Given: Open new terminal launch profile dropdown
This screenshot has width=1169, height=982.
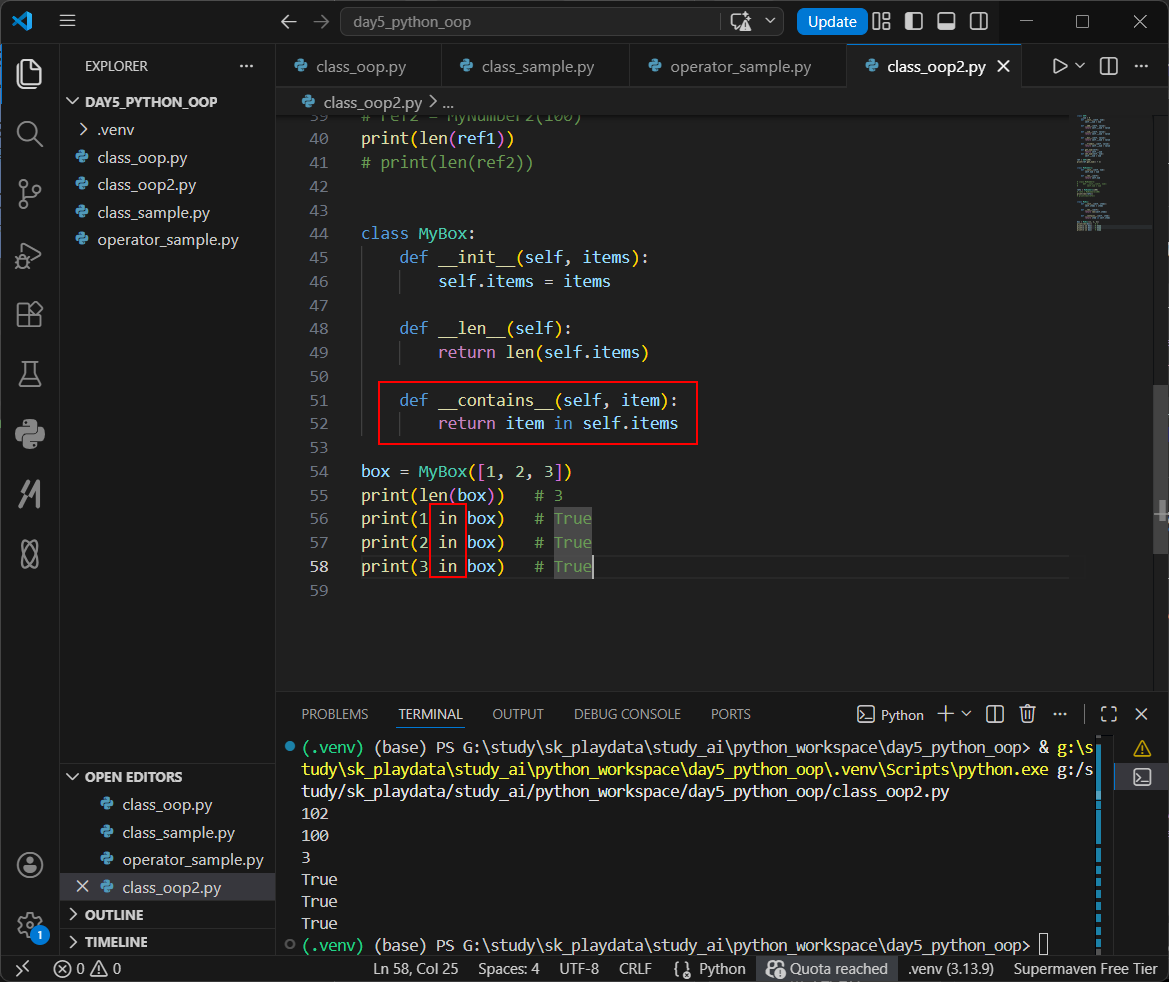Looking at the screenshot, I should (966, 714).
